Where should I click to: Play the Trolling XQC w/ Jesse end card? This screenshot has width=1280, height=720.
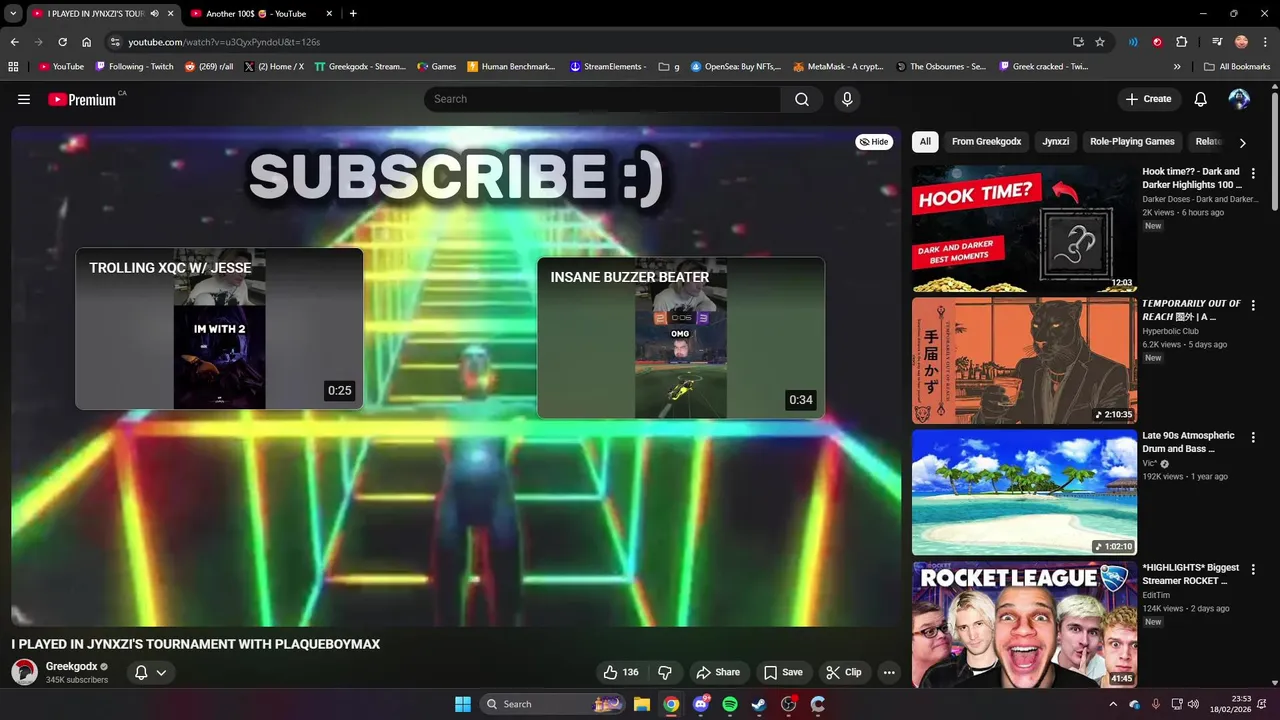pyautogui.click(x=219, y=329)
